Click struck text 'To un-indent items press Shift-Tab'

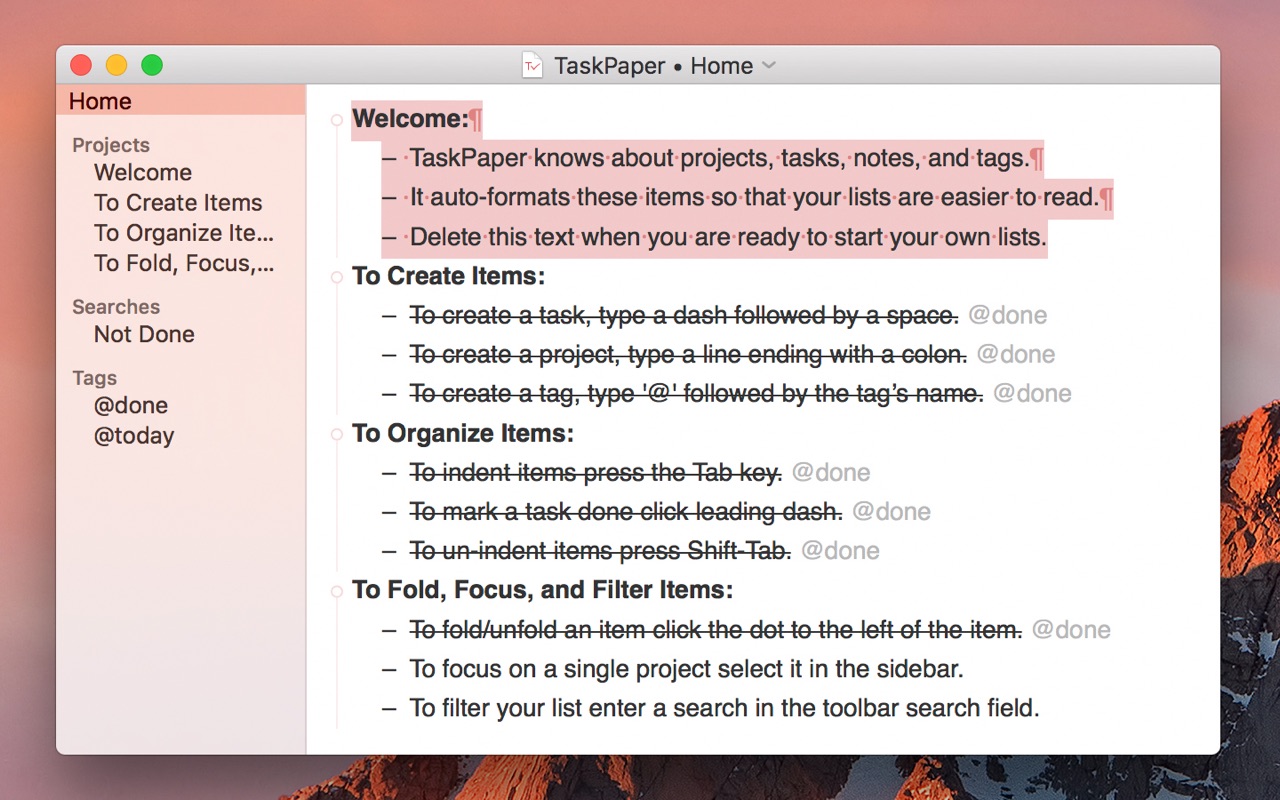[600, 551]
